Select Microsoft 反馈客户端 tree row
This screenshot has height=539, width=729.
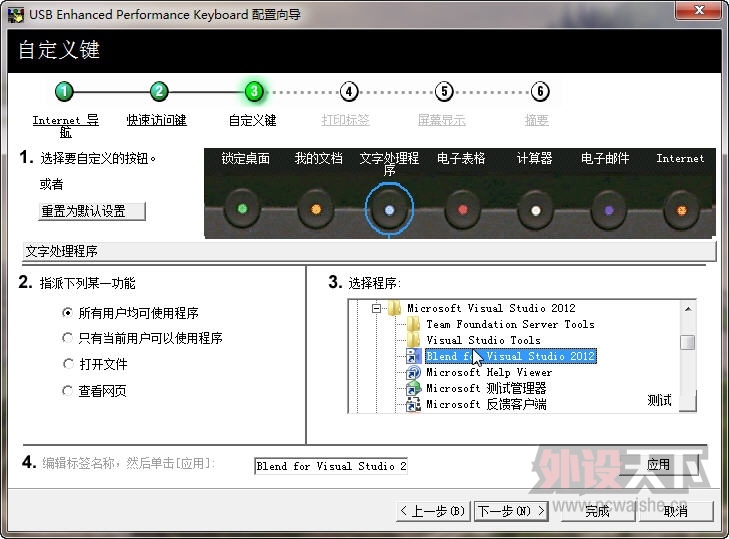tap(486, 404)
